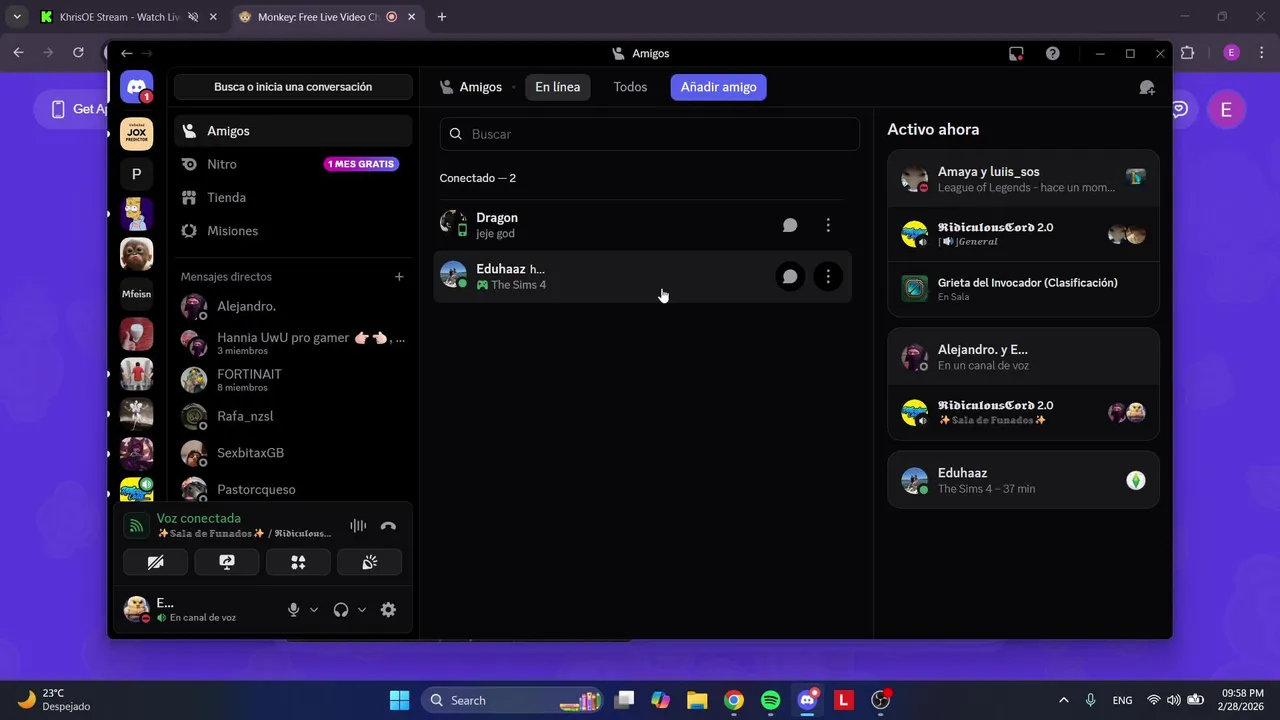Share your screen in voice channel
Screen dimensions: 1280x720
click(227, 563)
